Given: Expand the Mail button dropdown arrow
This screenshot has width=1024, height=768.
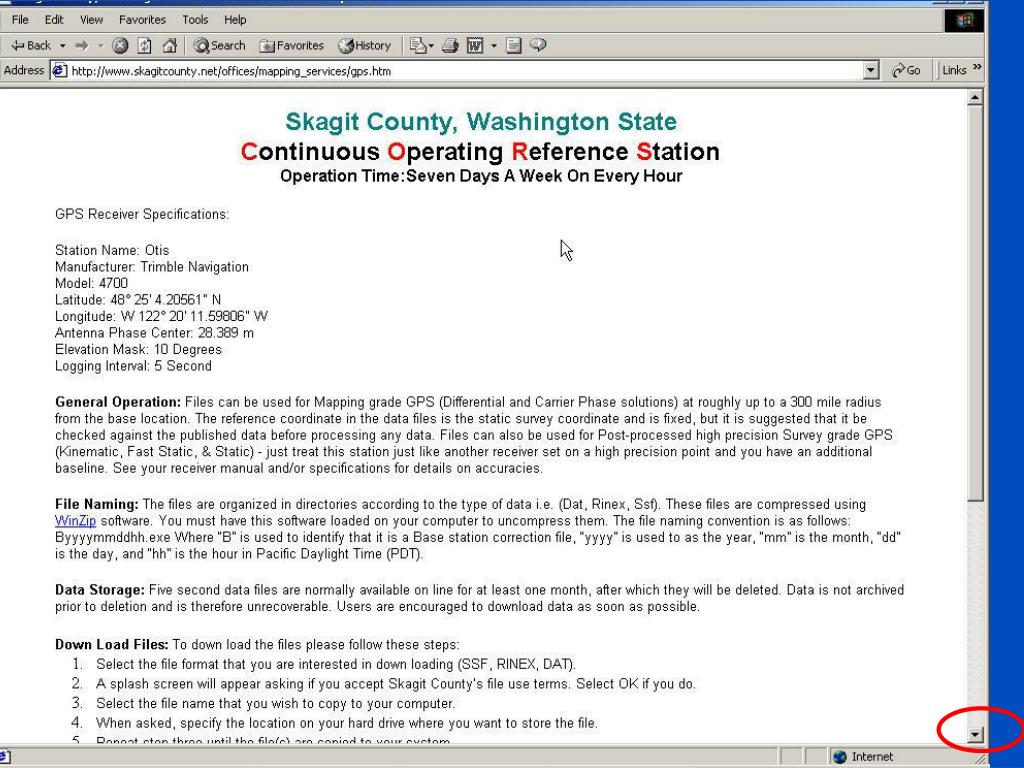Looking at the screenshot, I should click(x=431, y=46).
